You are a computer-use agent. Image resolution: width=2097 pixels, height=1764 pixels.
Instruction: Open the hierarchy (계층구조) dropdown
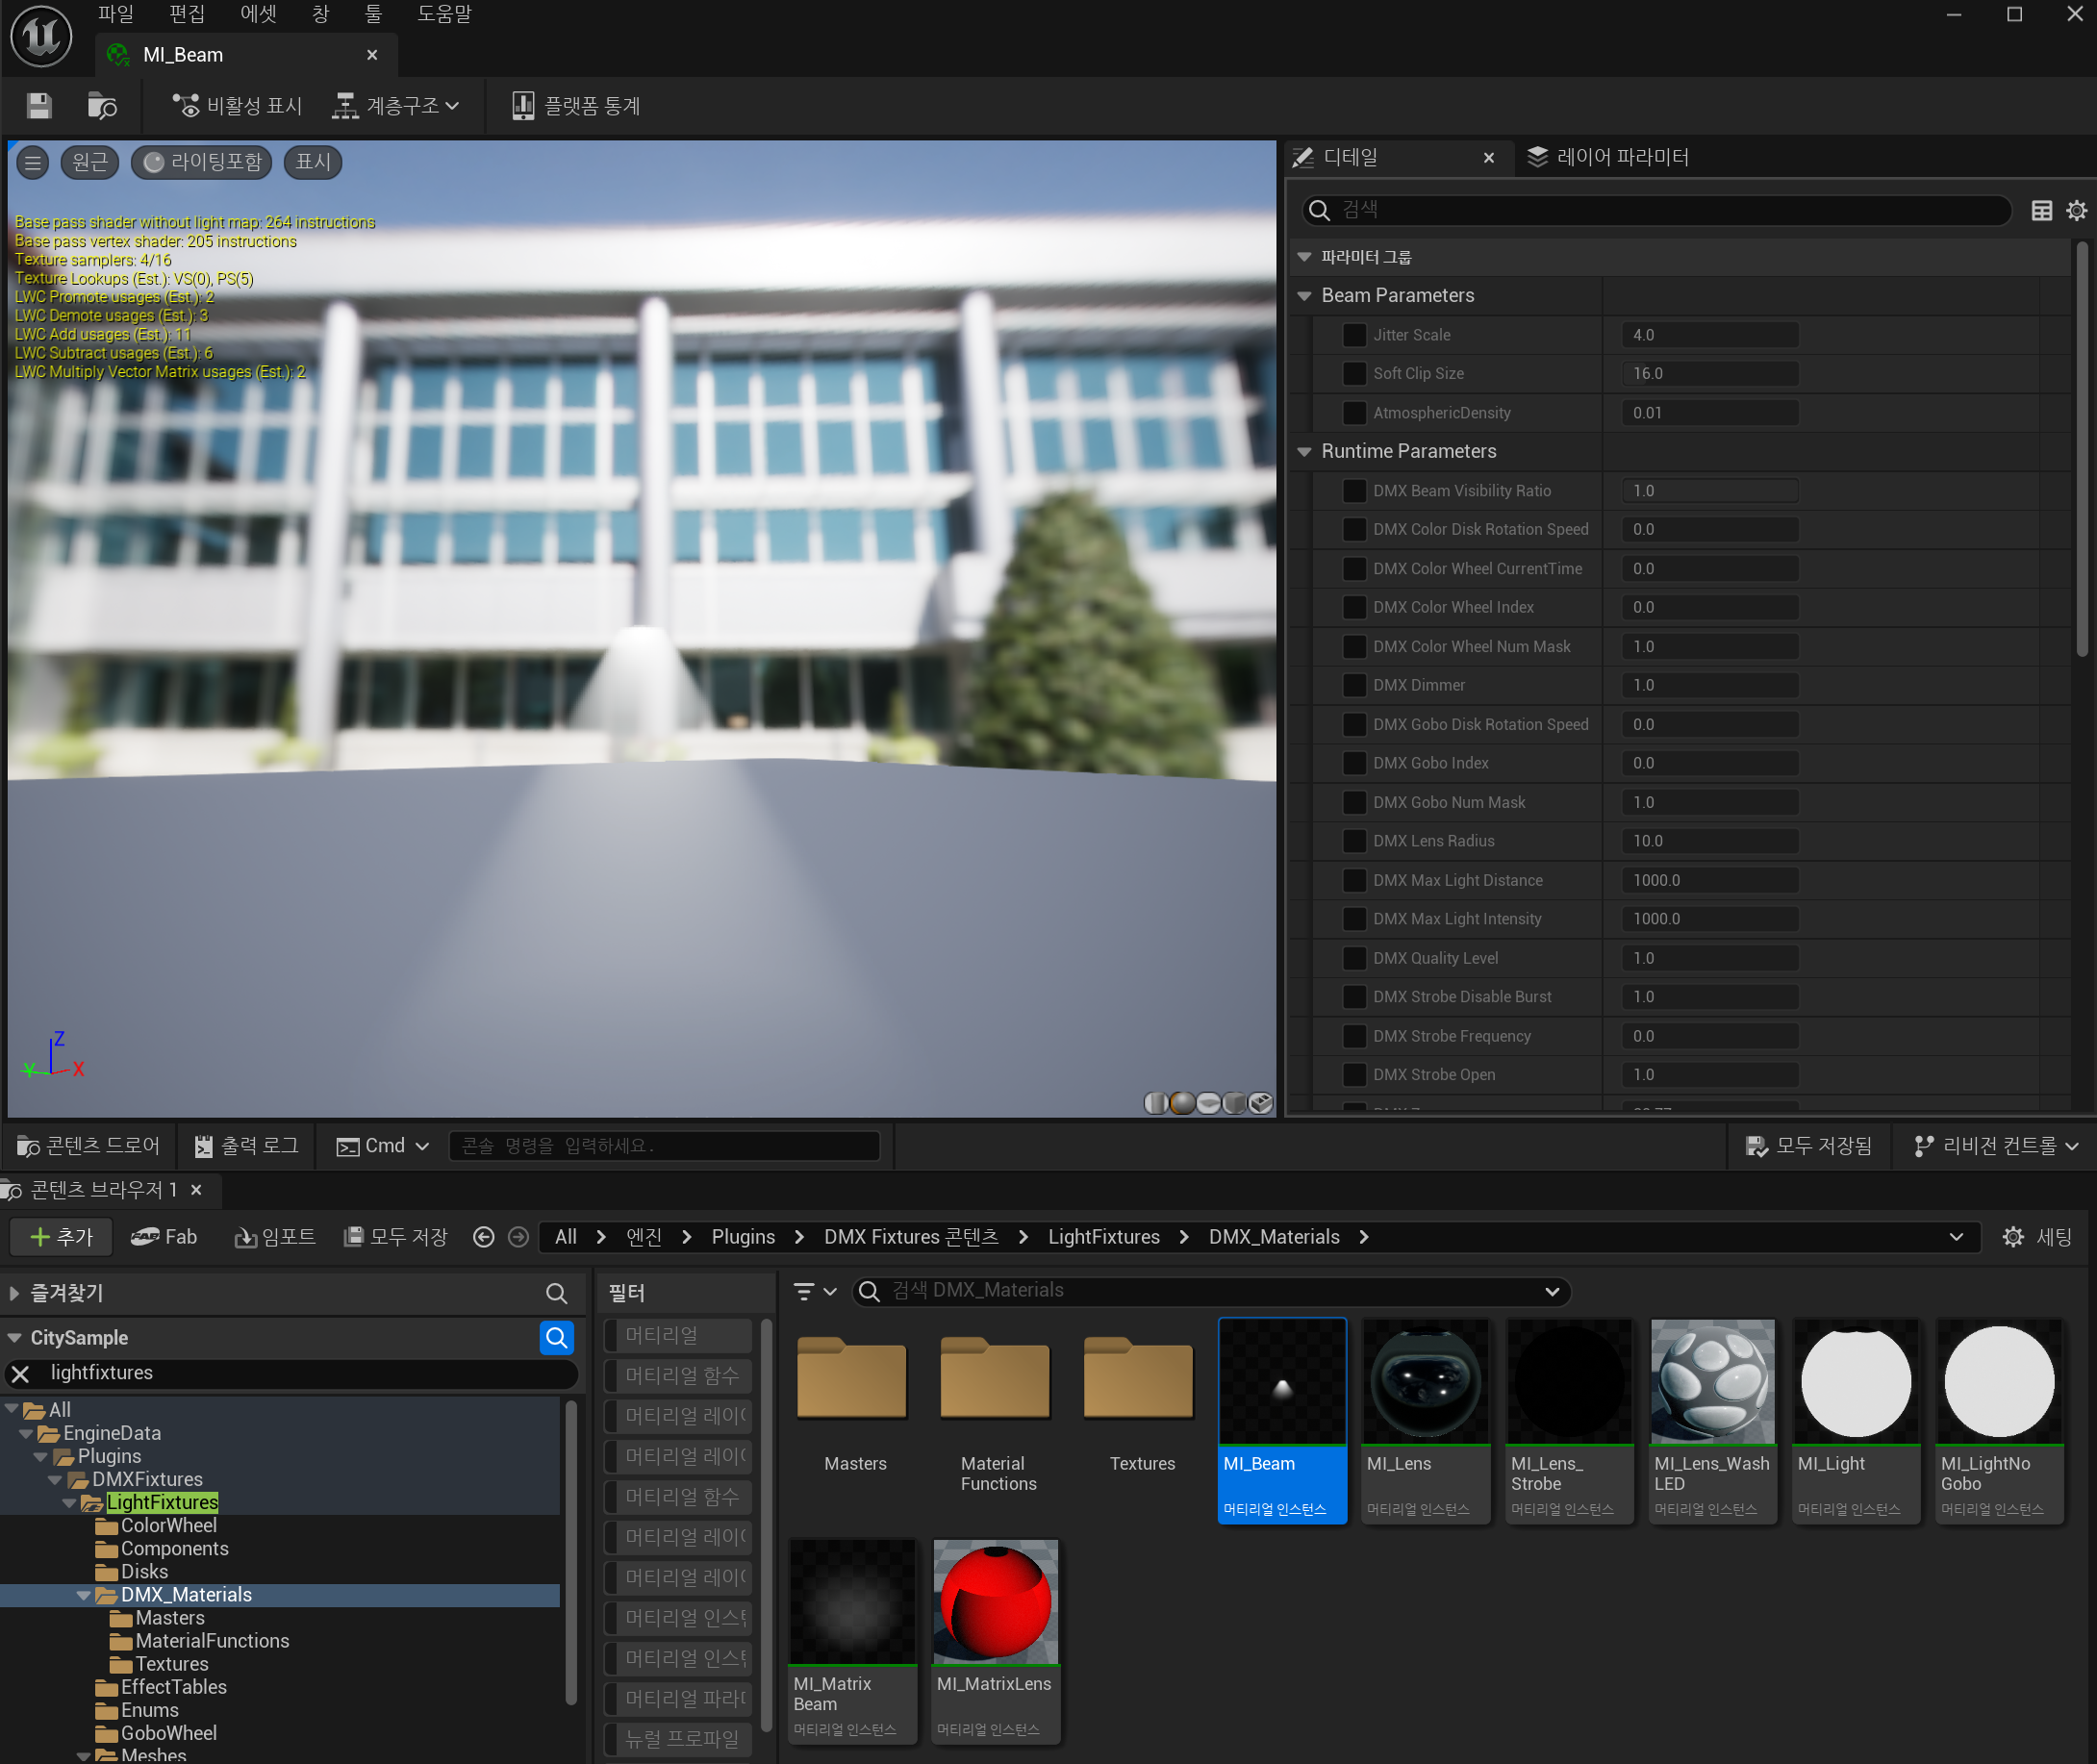coord(397,106)
